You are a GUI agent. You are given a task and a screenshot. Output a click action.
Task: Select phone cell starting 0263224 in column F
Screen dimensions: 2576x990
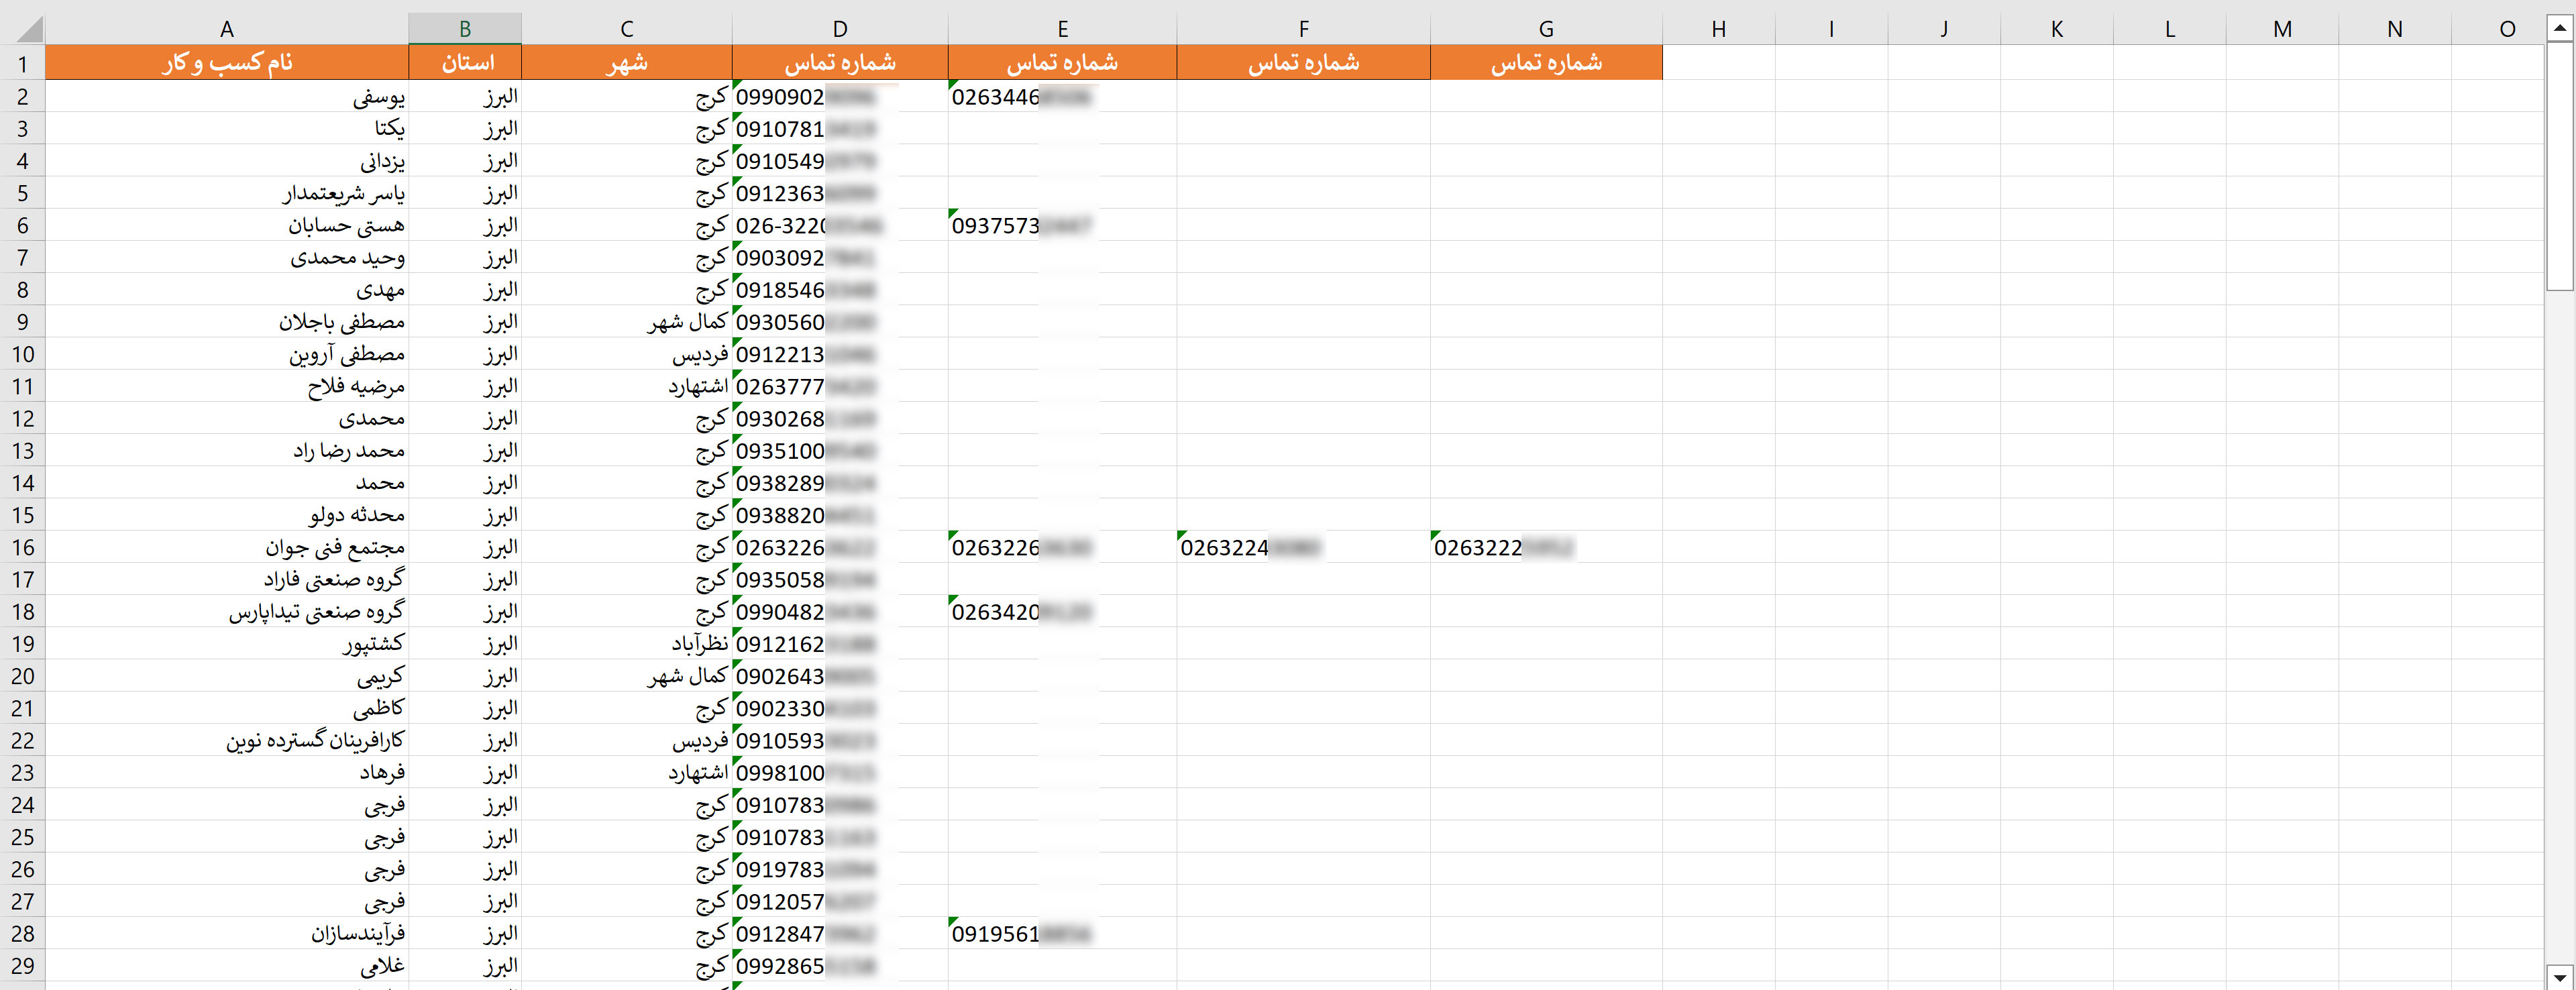point(1303,547)
